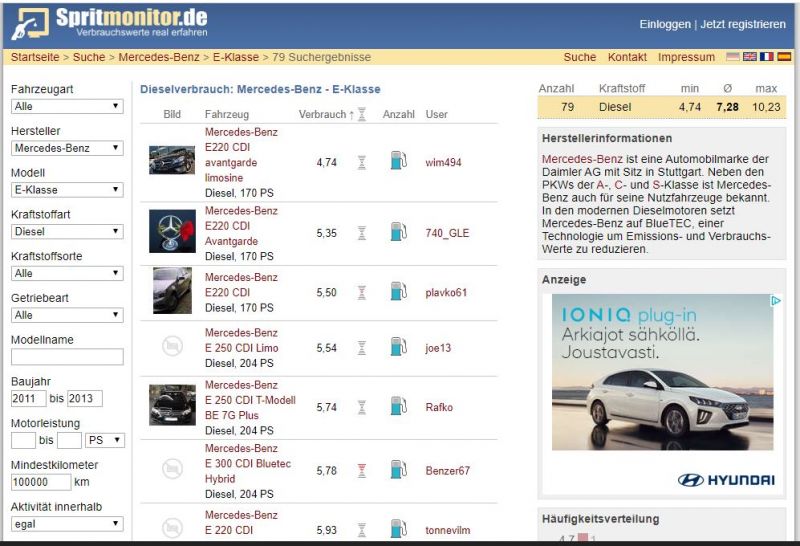
Task: Open the Getriebeart dropdown
Action: pyautogui.click(x=67, y=315)
